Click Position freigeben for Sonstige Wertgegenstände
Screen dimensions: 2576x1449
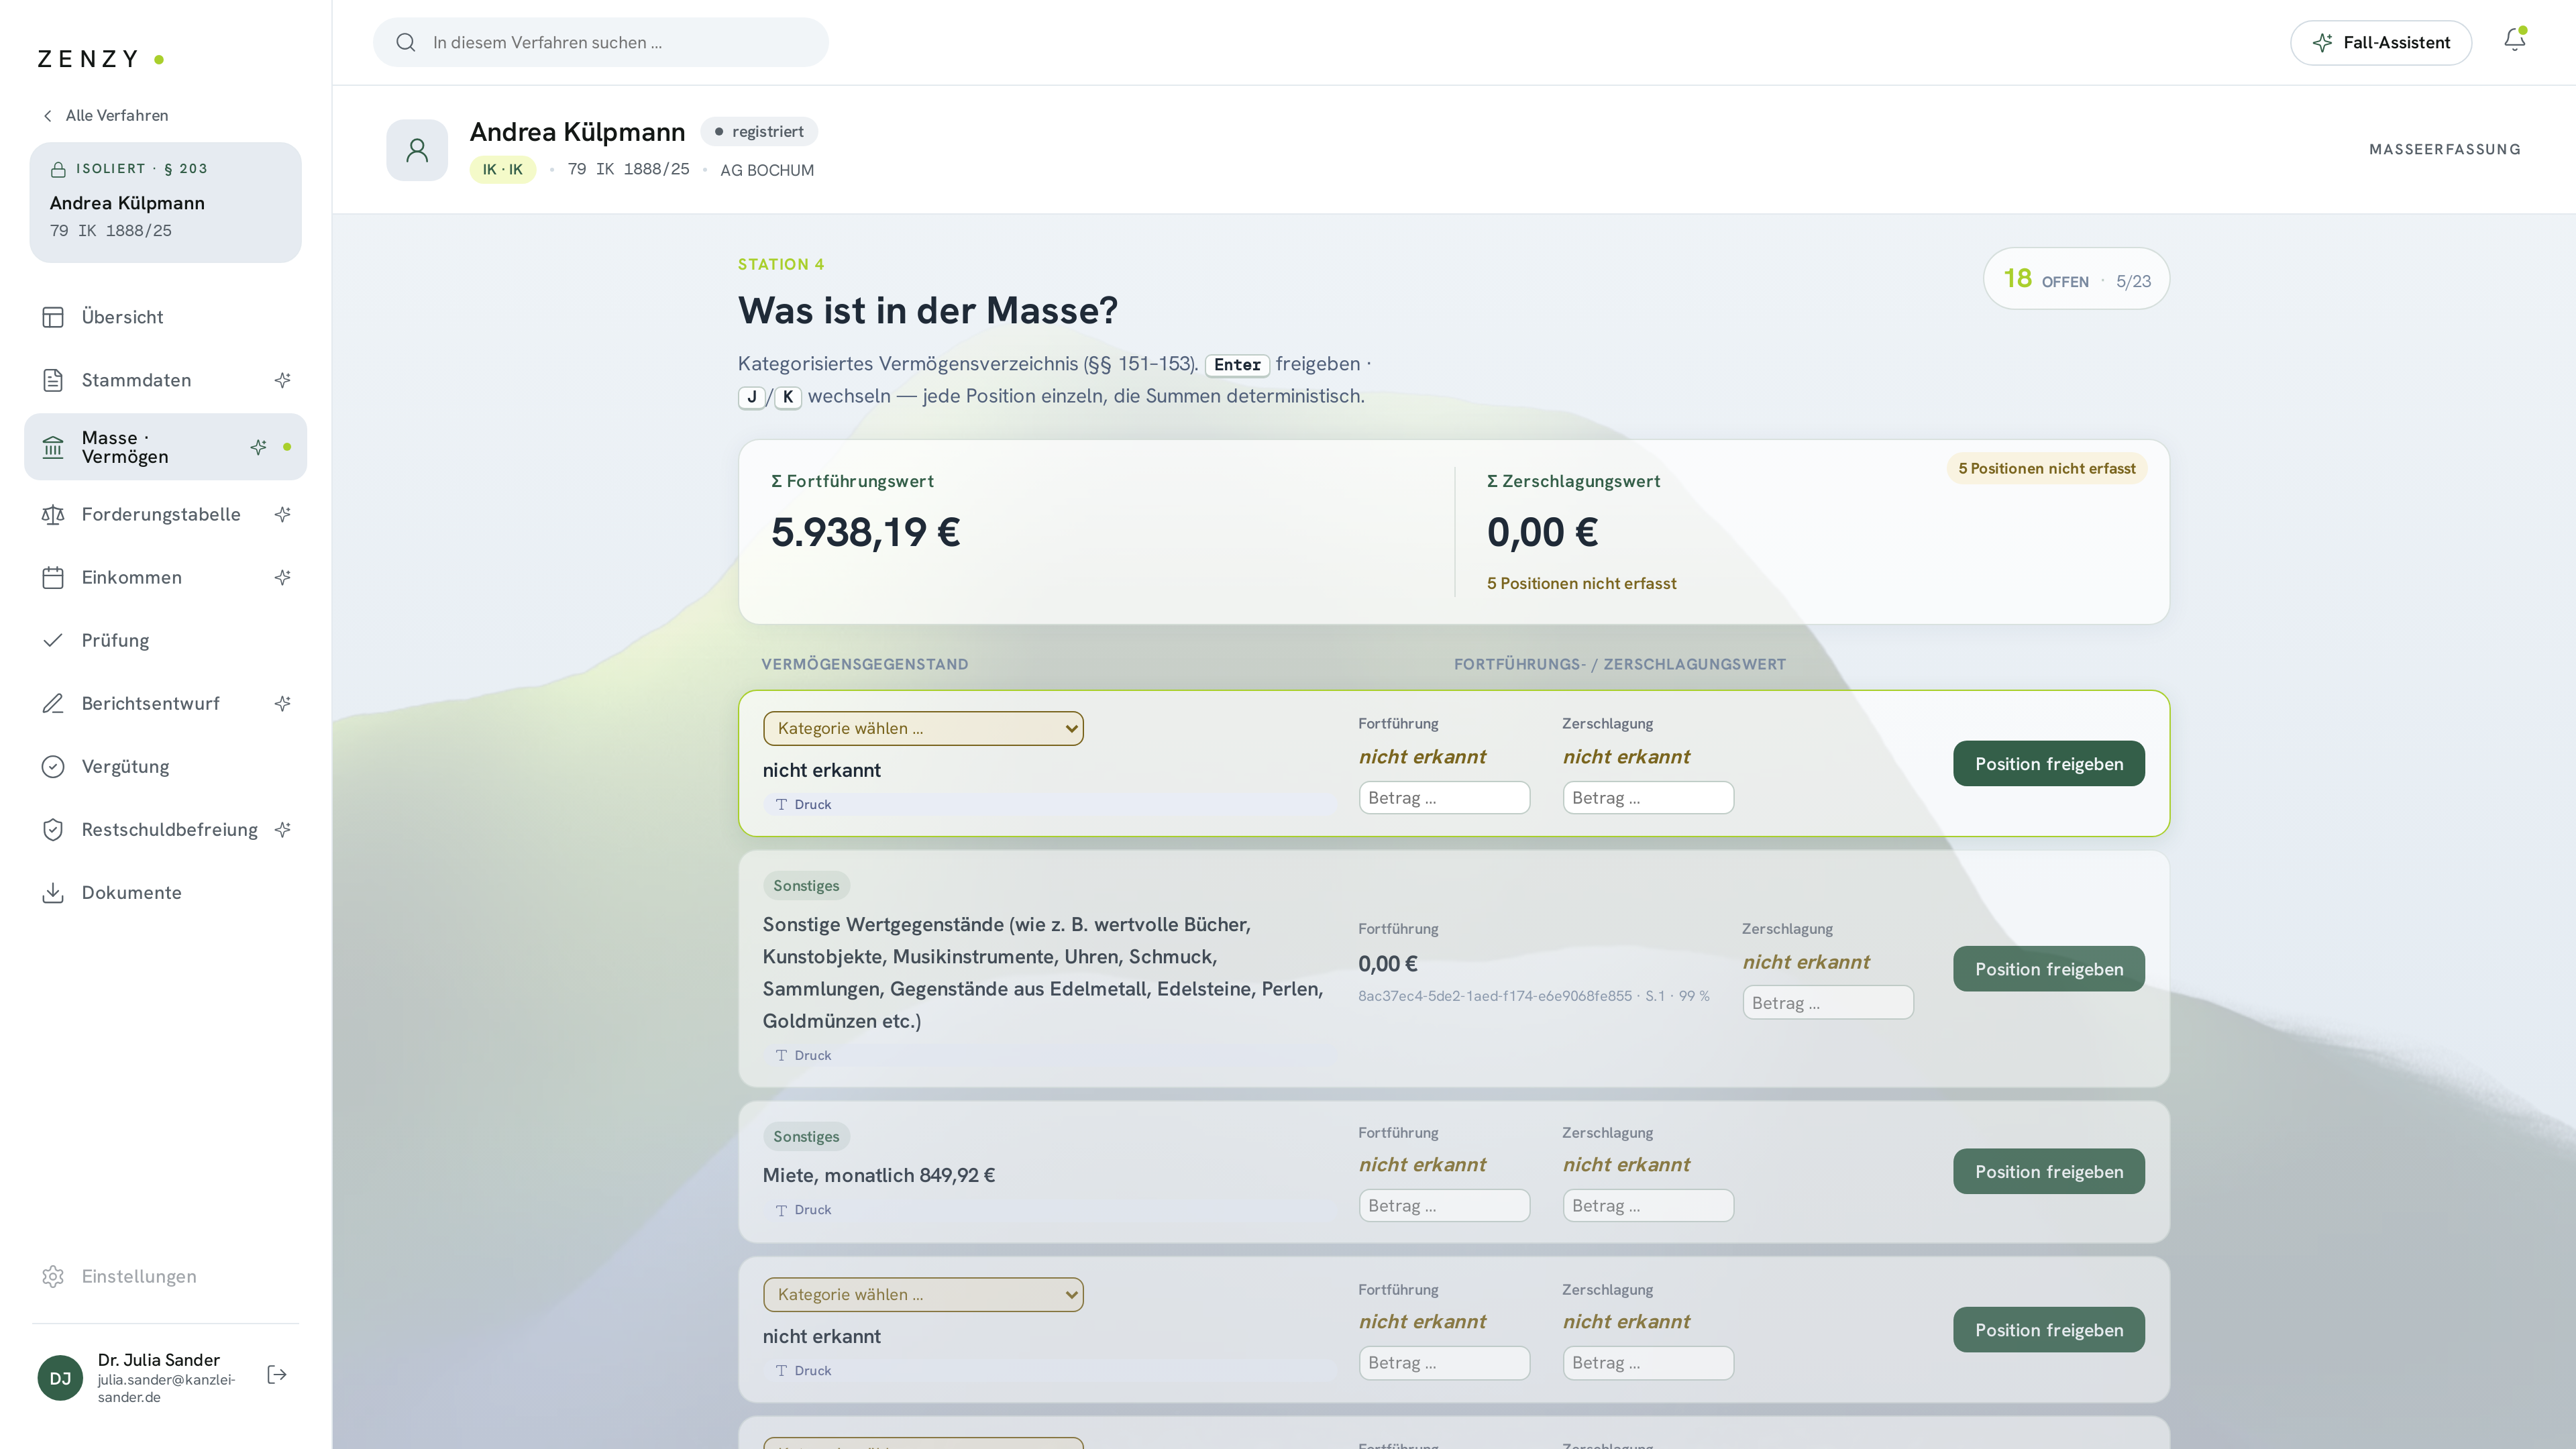pos(2048,968)
